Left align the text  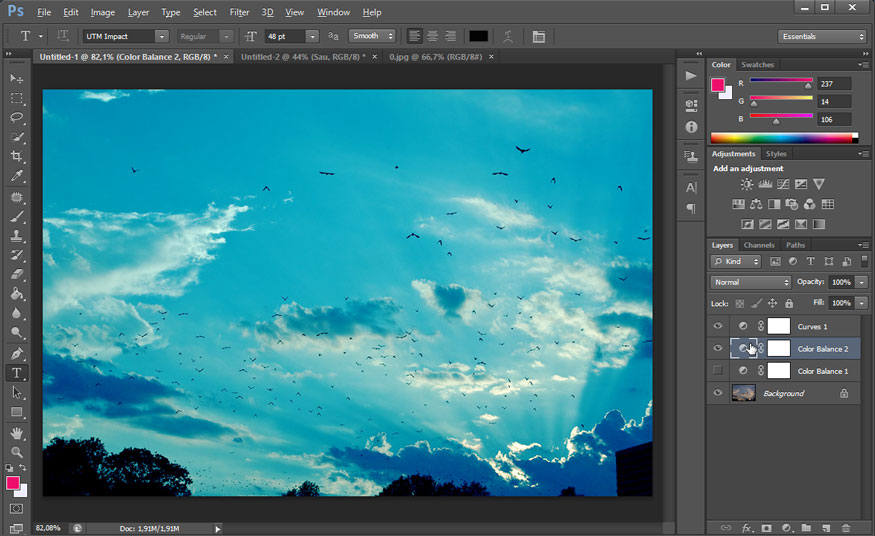click(x=414, y=36)
